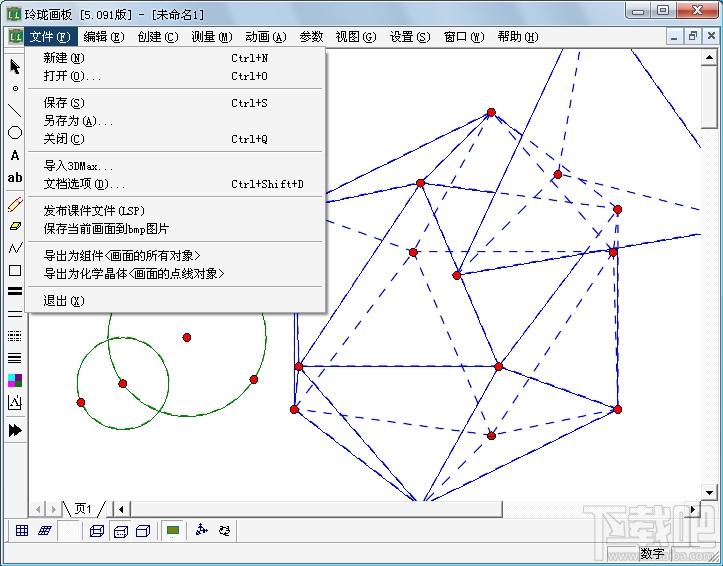This screenshot has width=723, height=566.
Task: Open the color palette tool
Action: 15,380
